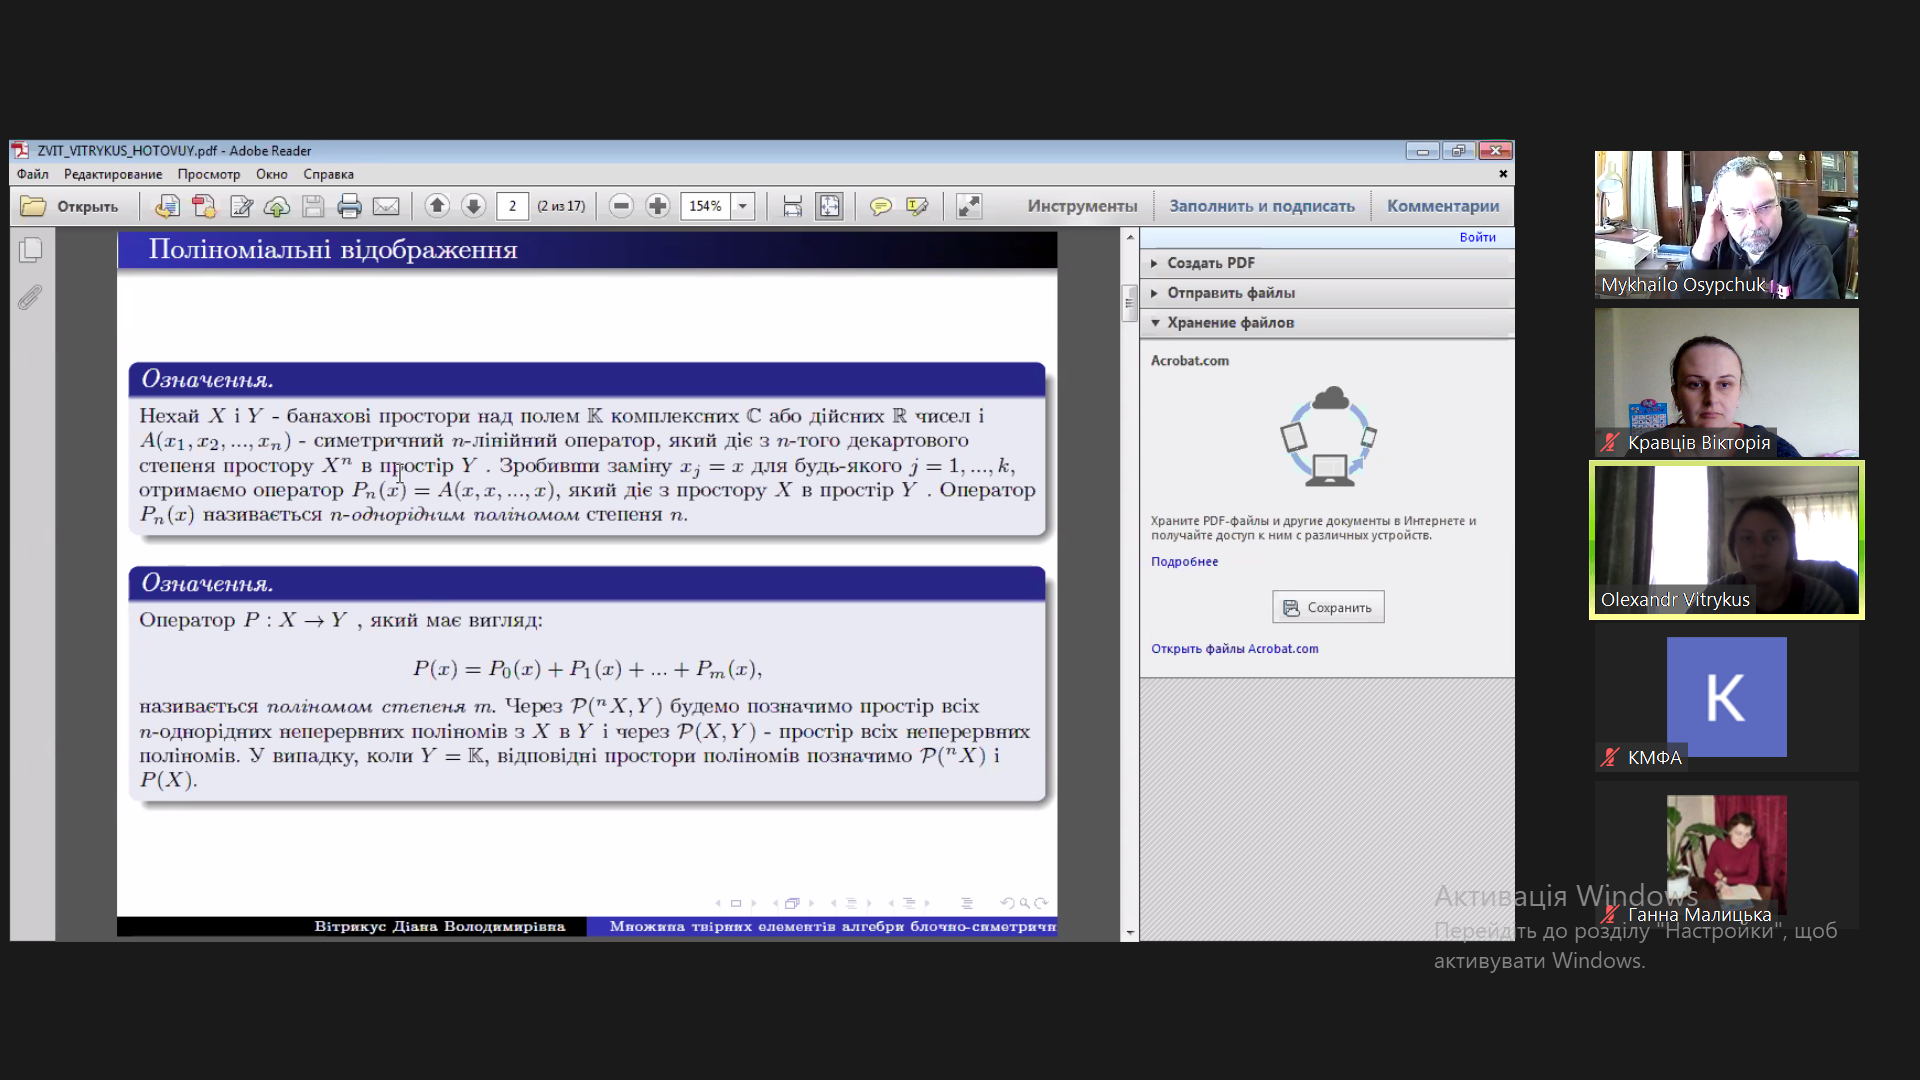Click the Сохранить button
This screenshot has width=1920, height=1080.
pos(1328,608)
